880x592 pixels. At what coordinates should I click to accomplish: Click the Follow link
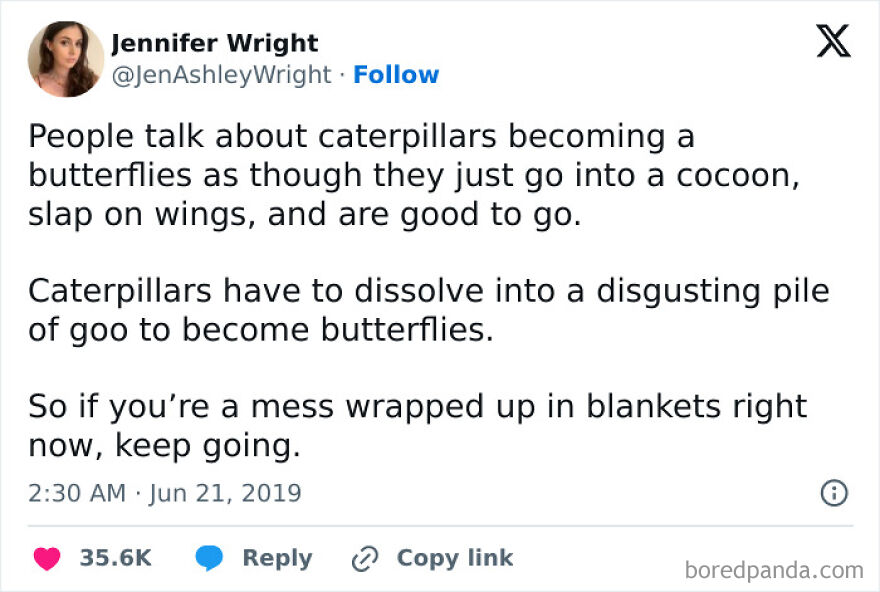(x=396, y=74)
